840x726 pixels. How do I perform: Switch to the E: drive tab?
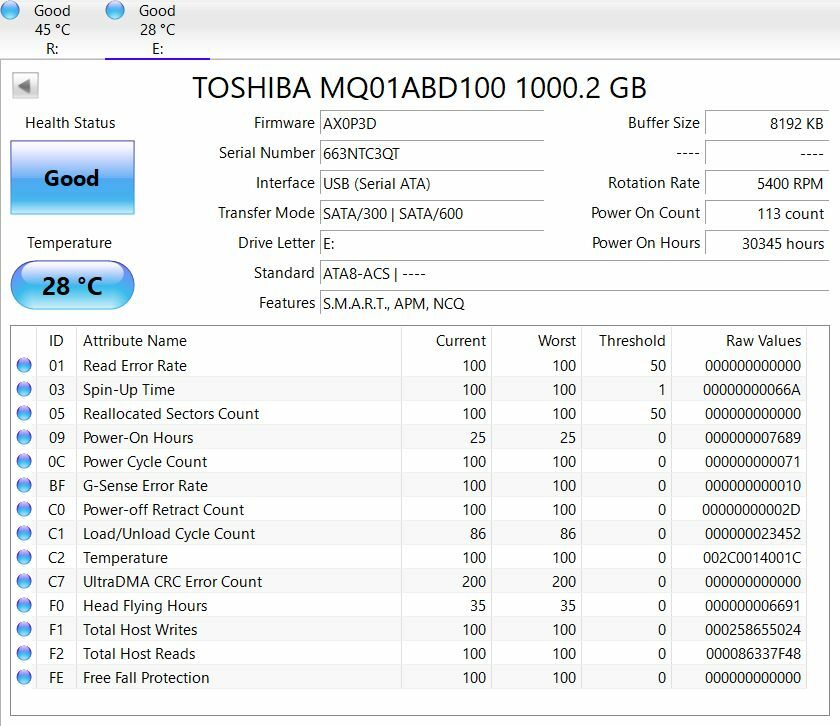[157, 30]
